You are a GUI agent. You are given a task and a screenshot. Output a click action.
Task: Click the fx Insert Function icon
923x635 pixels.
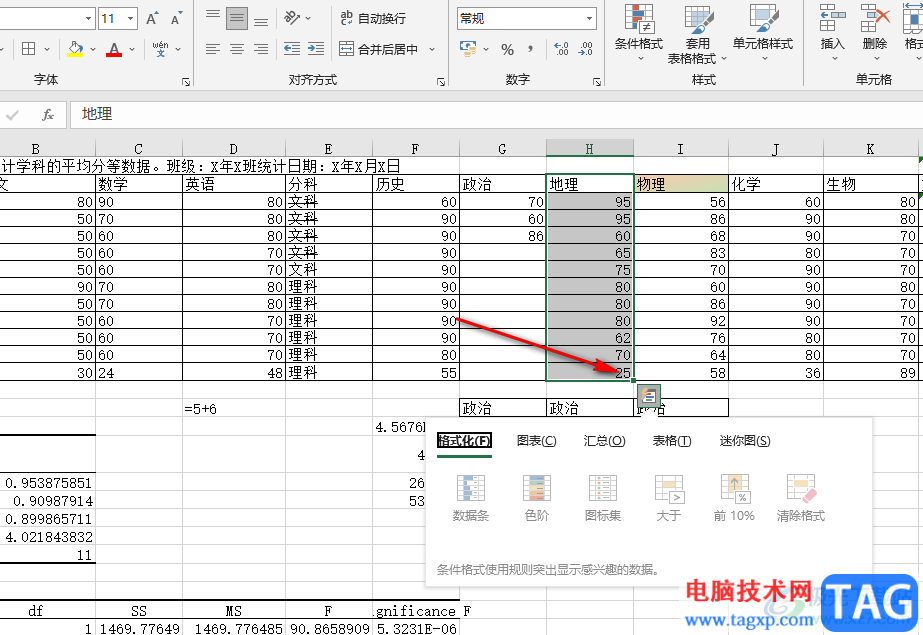point(48,115)
